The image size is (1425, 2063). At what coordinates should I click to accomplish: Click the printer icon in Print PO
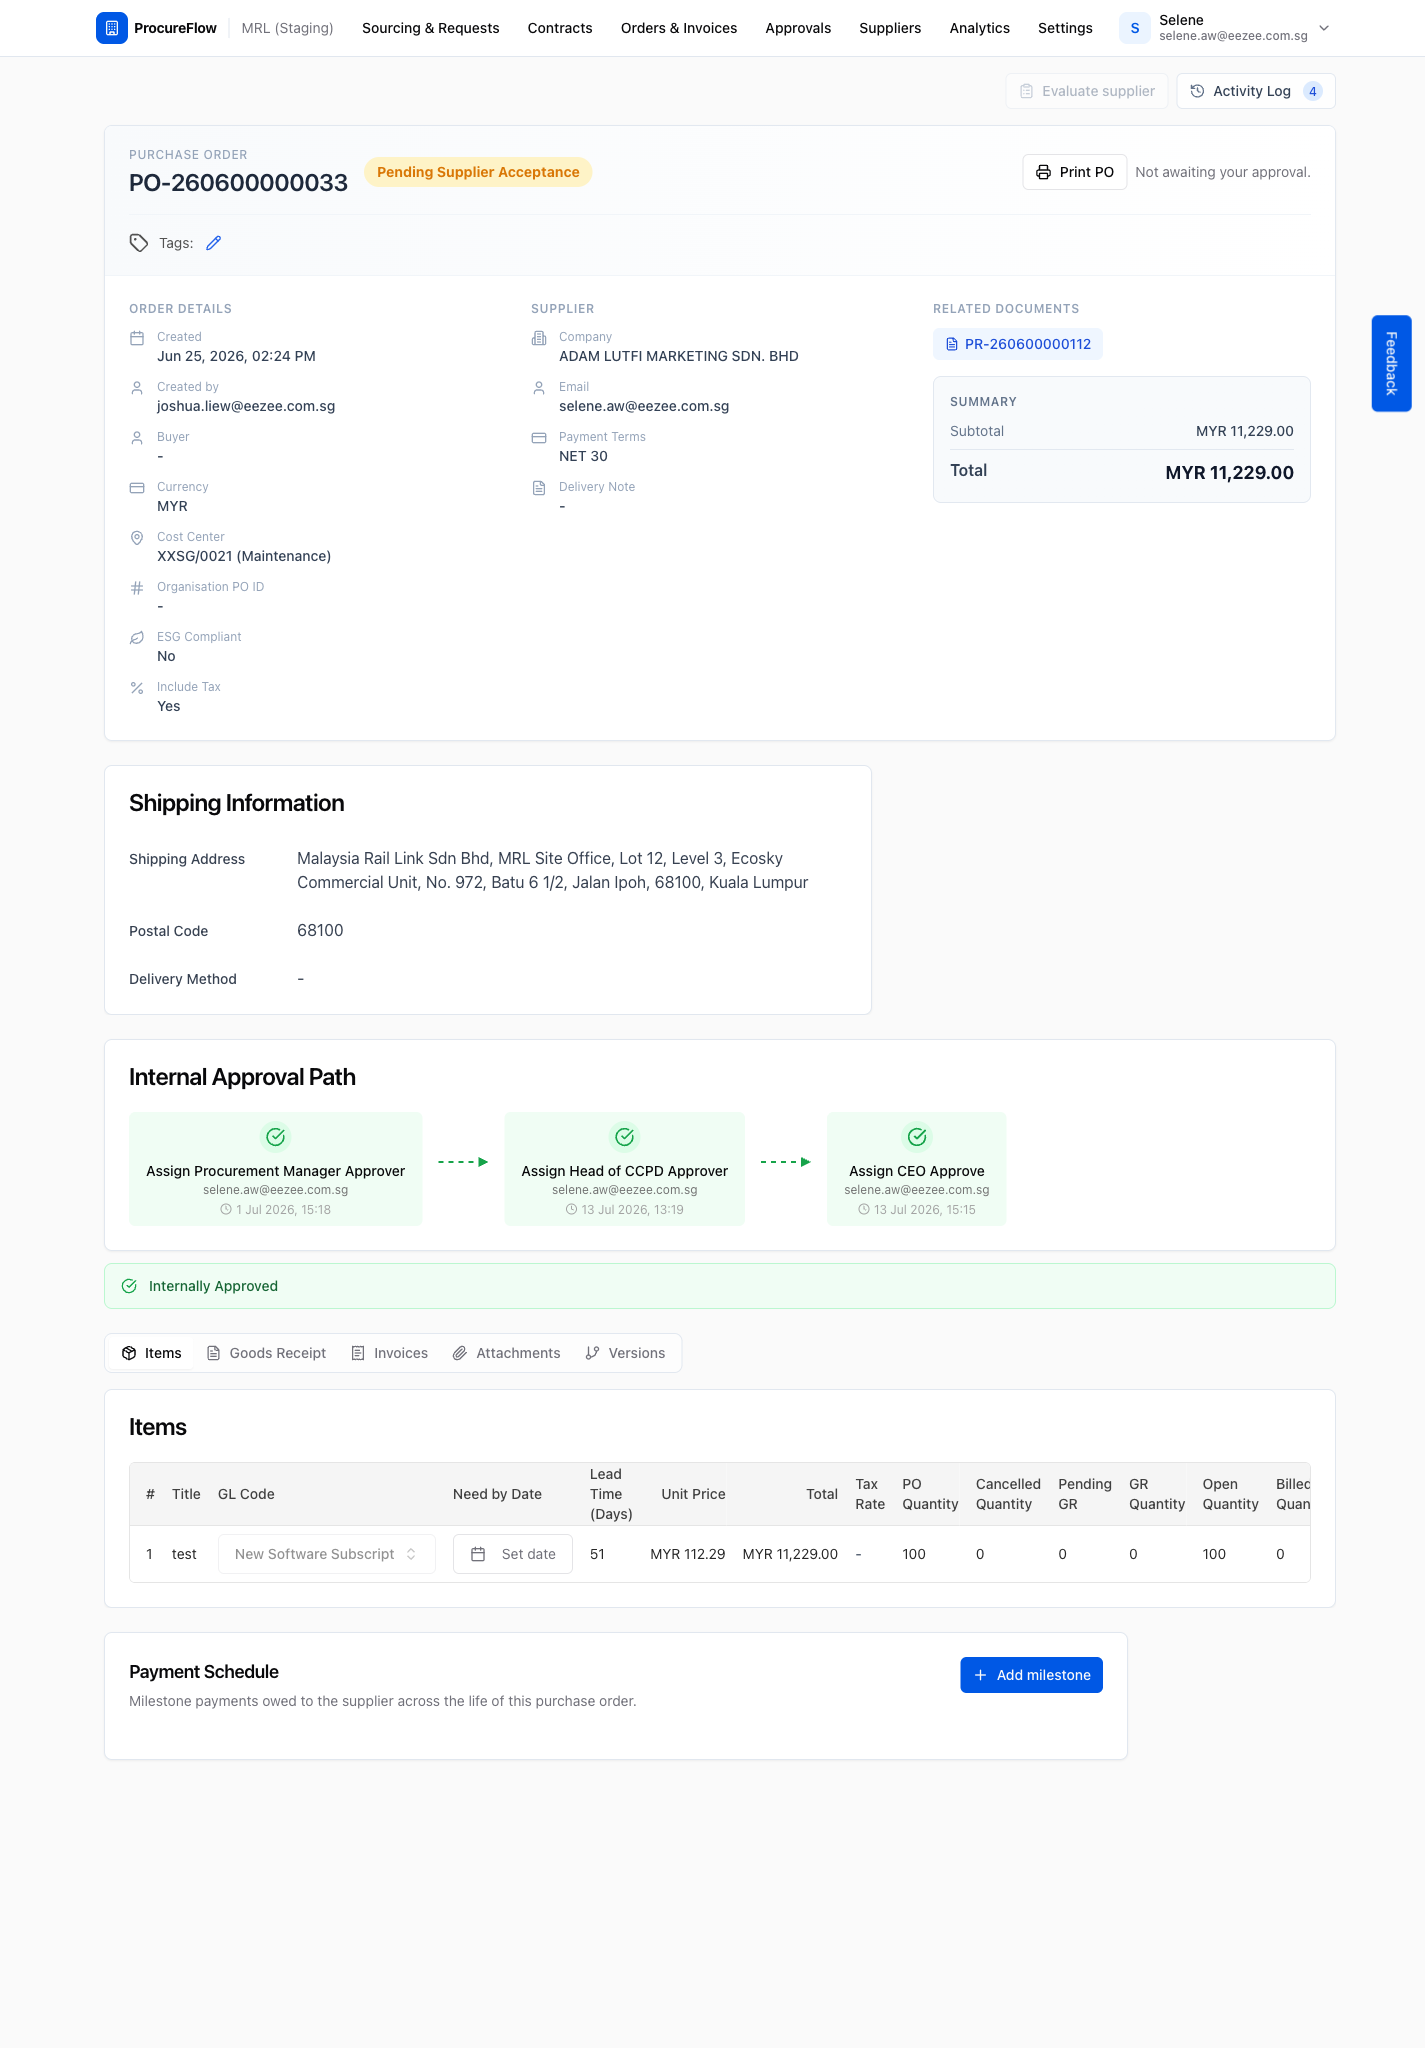[x=1043, y=172]
